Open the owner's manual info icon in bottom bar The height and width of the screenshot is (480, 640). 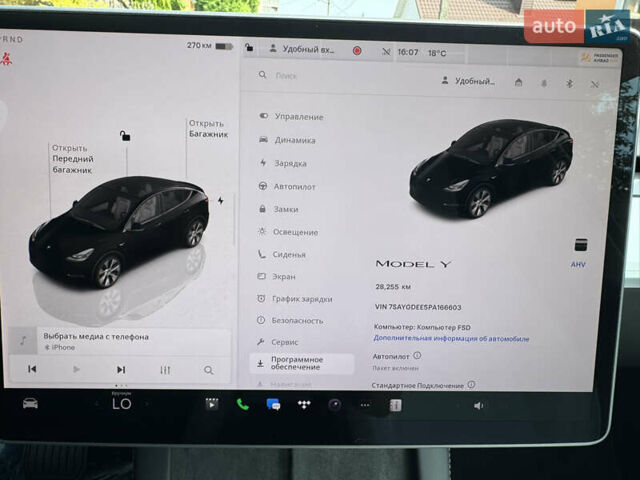coord(396,405)
